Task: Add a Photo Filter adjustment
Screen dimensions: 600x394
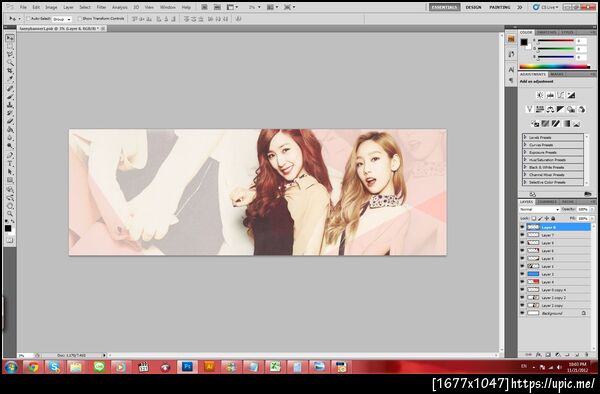Action: coord(571,109)
